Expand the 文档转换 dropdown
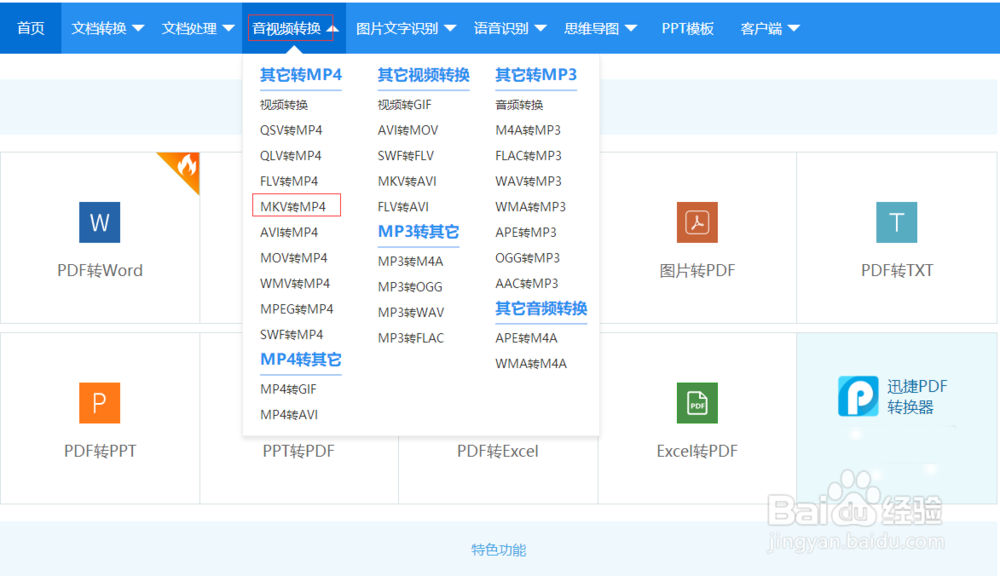This screenshot has width=1000, height=576. (106, 27)
